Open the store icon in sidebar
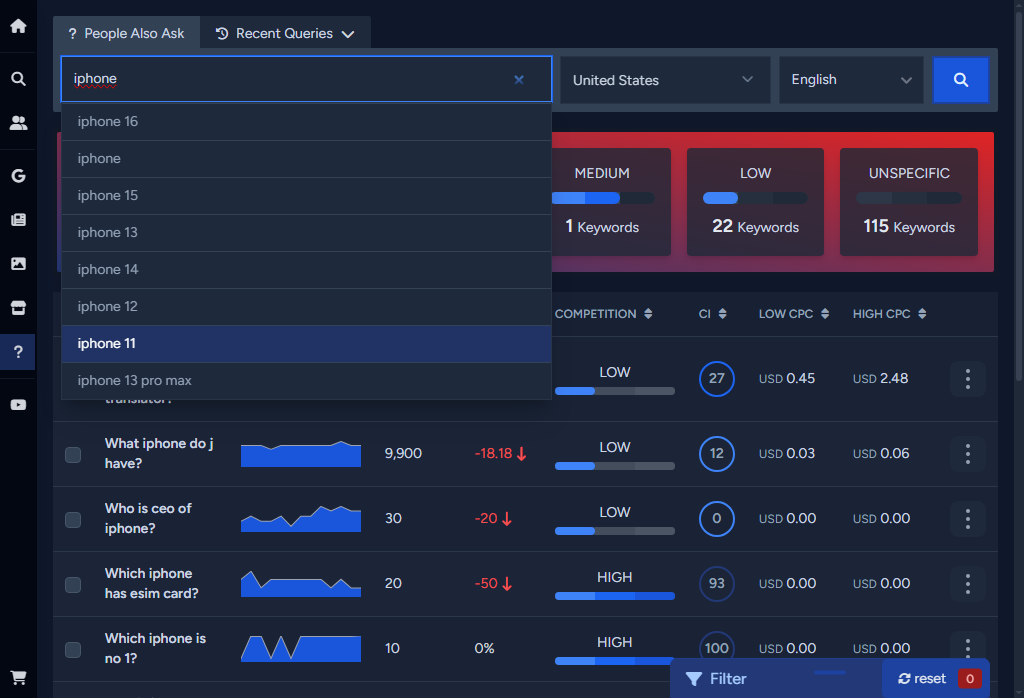The image size is (1024, 698). [18, 308]
